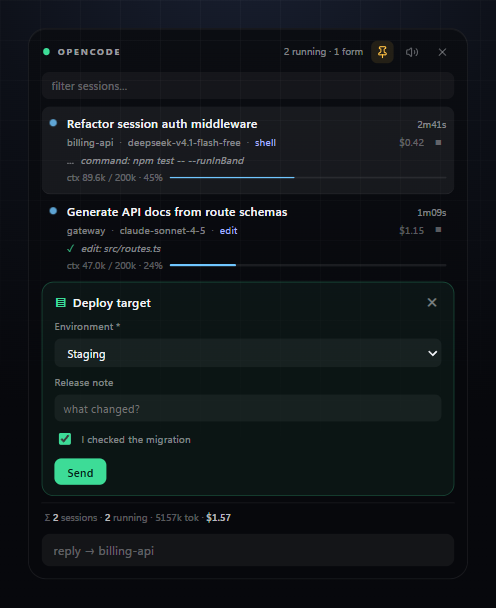Focus the Release note text field
496x608 pixels.
(248, 409)
